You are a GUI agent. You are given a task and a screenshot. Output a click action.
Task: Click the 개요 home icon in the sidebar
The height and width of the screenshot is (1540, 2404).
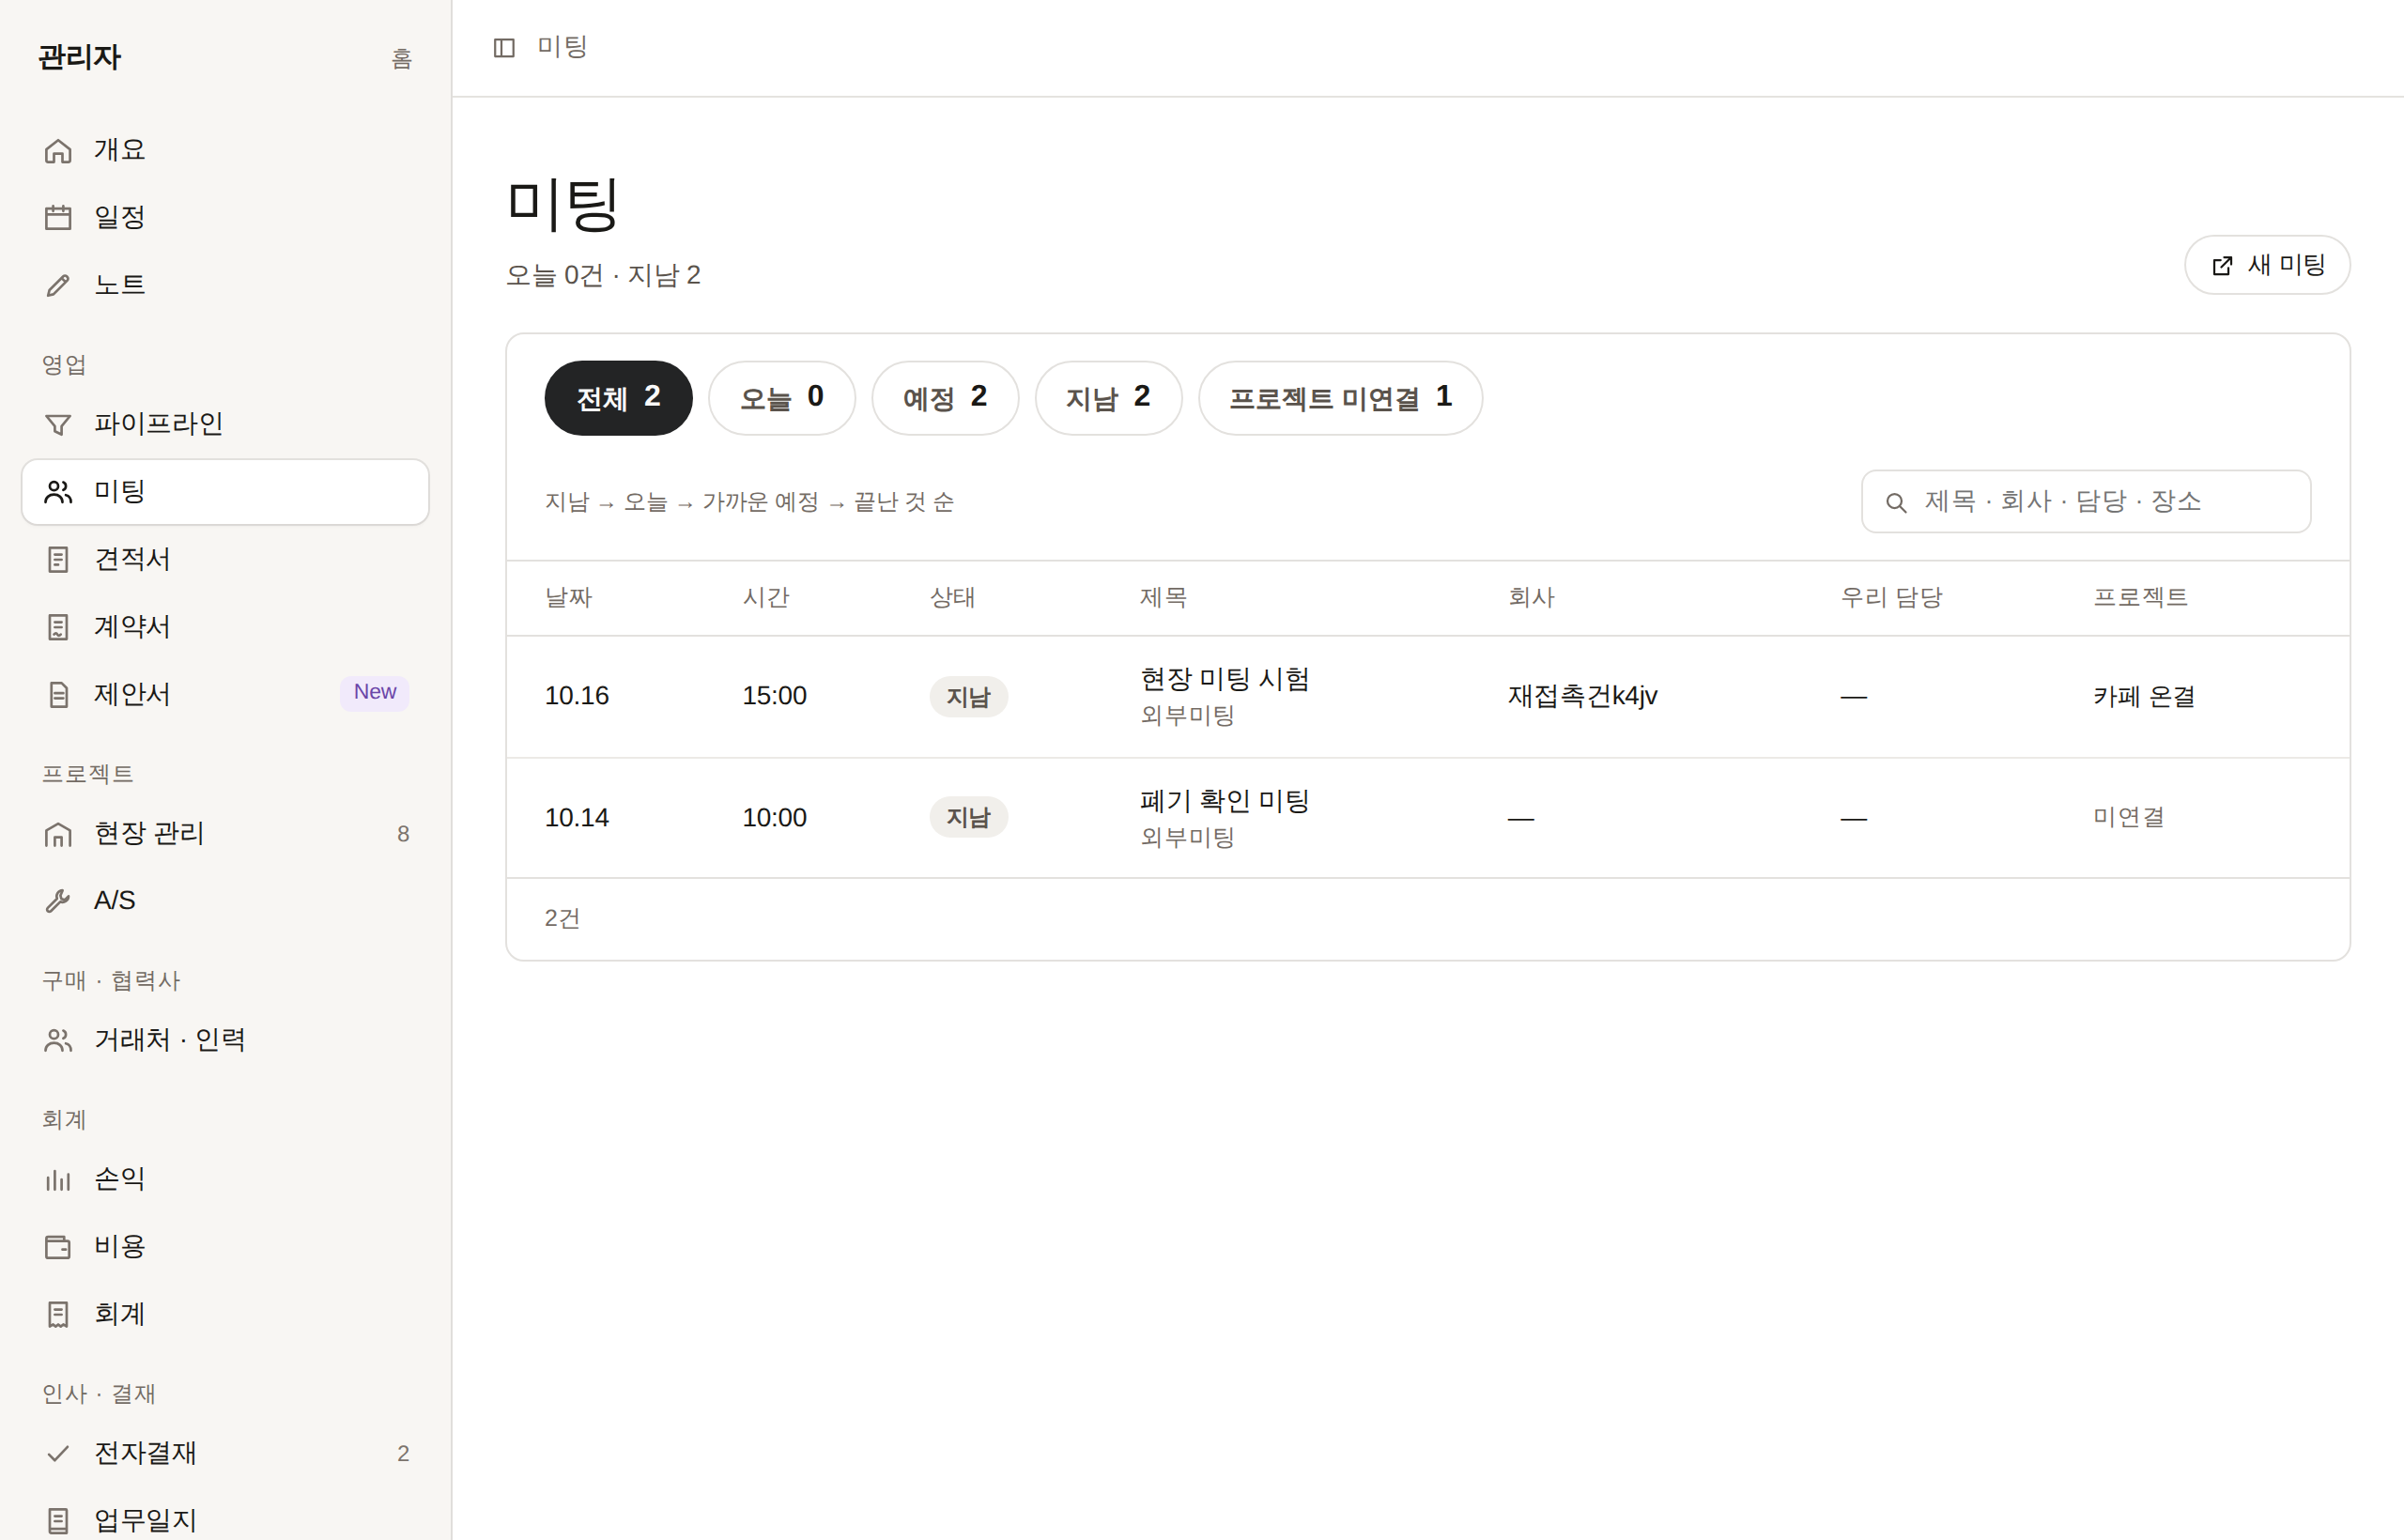pyautogui.click(x=58, y=150)
